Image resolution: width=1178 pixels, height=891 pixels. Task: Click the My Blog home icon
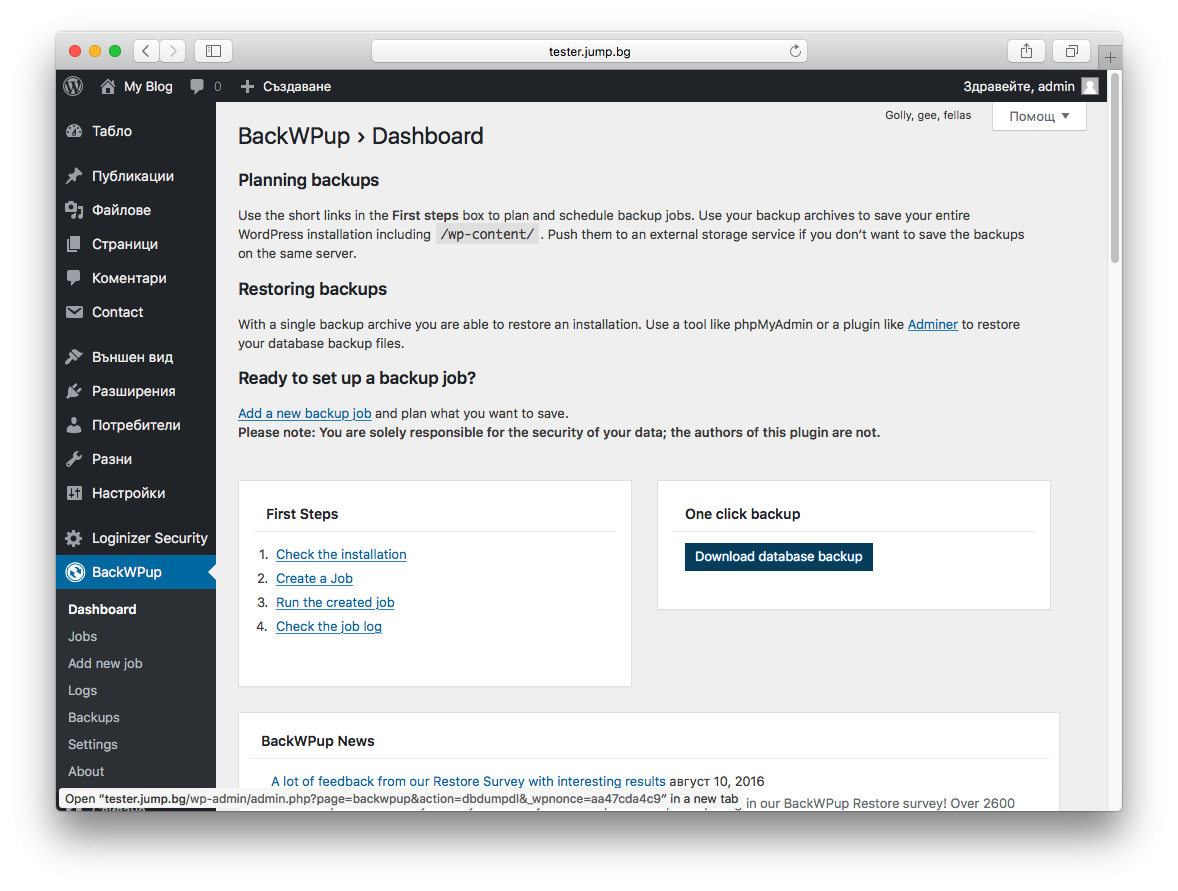click(108, 87)
